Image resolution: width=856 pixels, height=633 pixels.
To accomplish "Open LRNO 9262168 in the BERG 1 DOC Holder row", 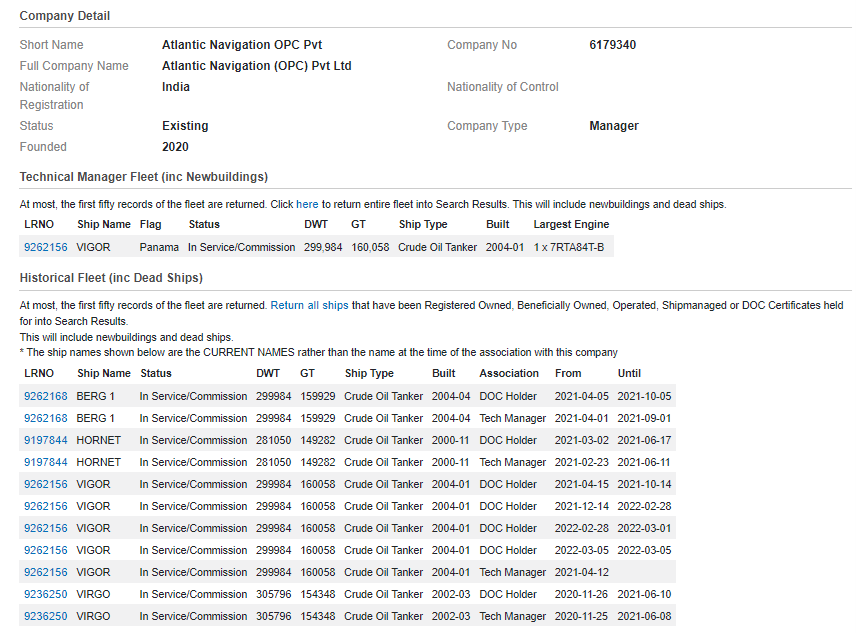I will coord(46,396).
